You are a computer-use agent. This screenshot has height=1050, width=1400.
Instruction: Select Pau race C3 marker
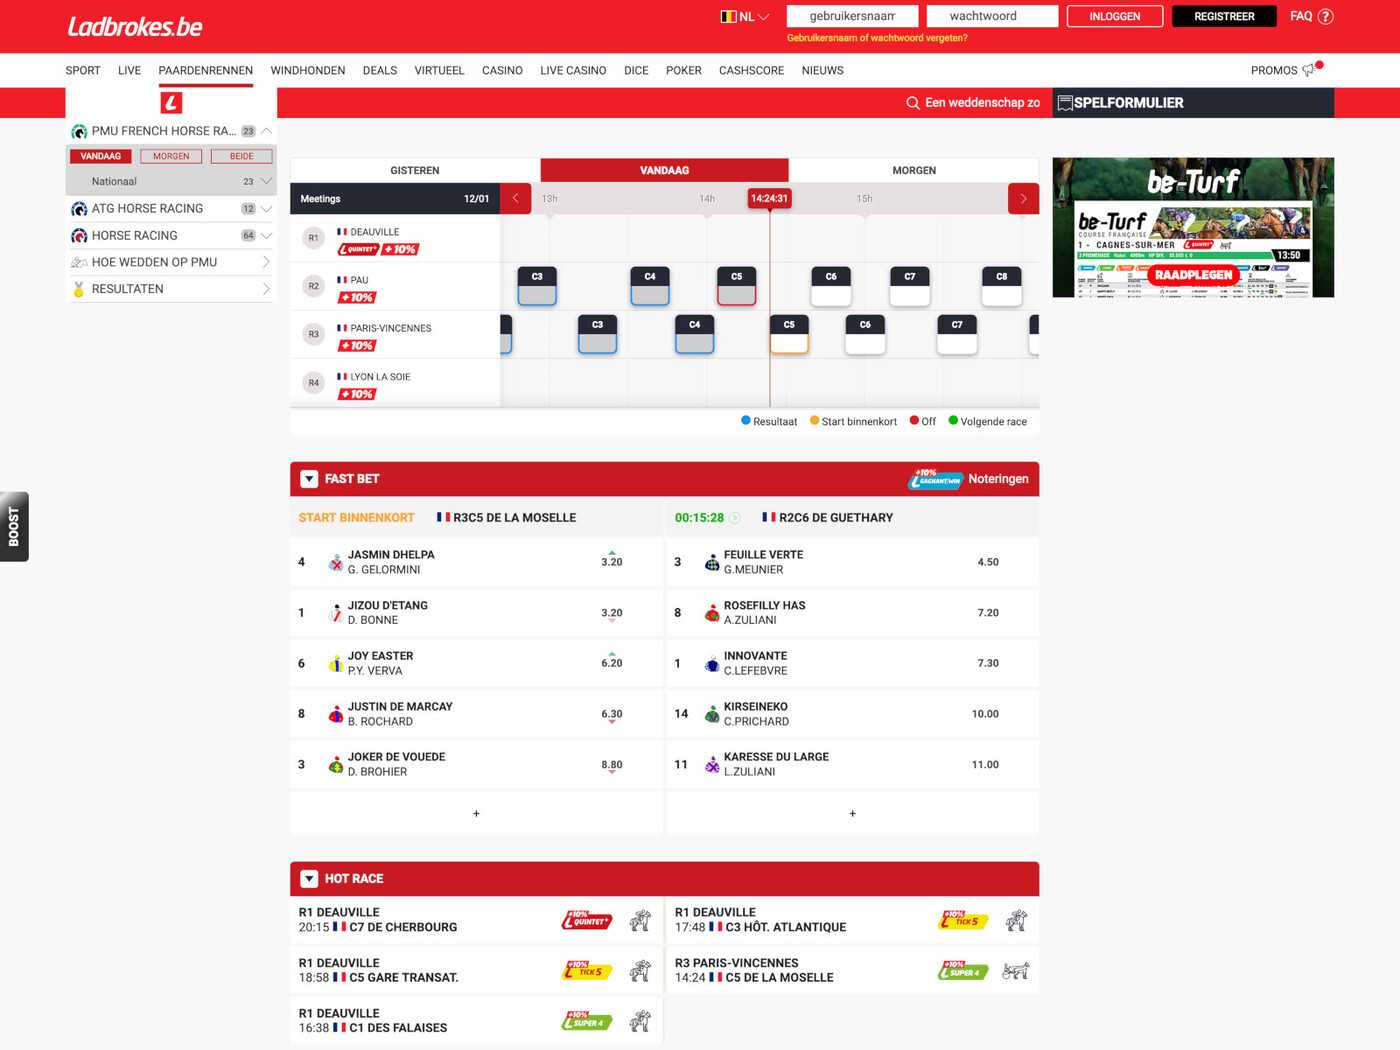(537, 286)
